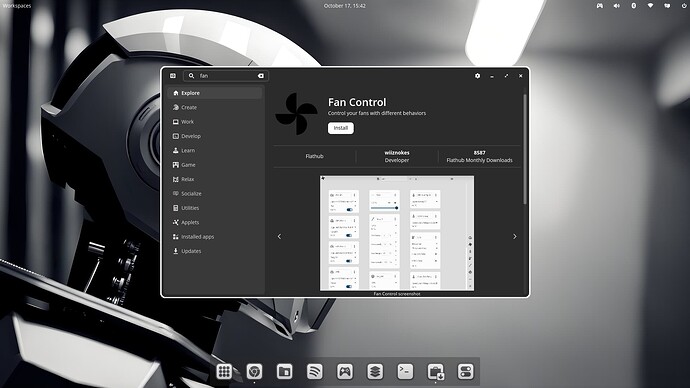
Task: Open the app grid launcher in dock
Action: [224, 372]
